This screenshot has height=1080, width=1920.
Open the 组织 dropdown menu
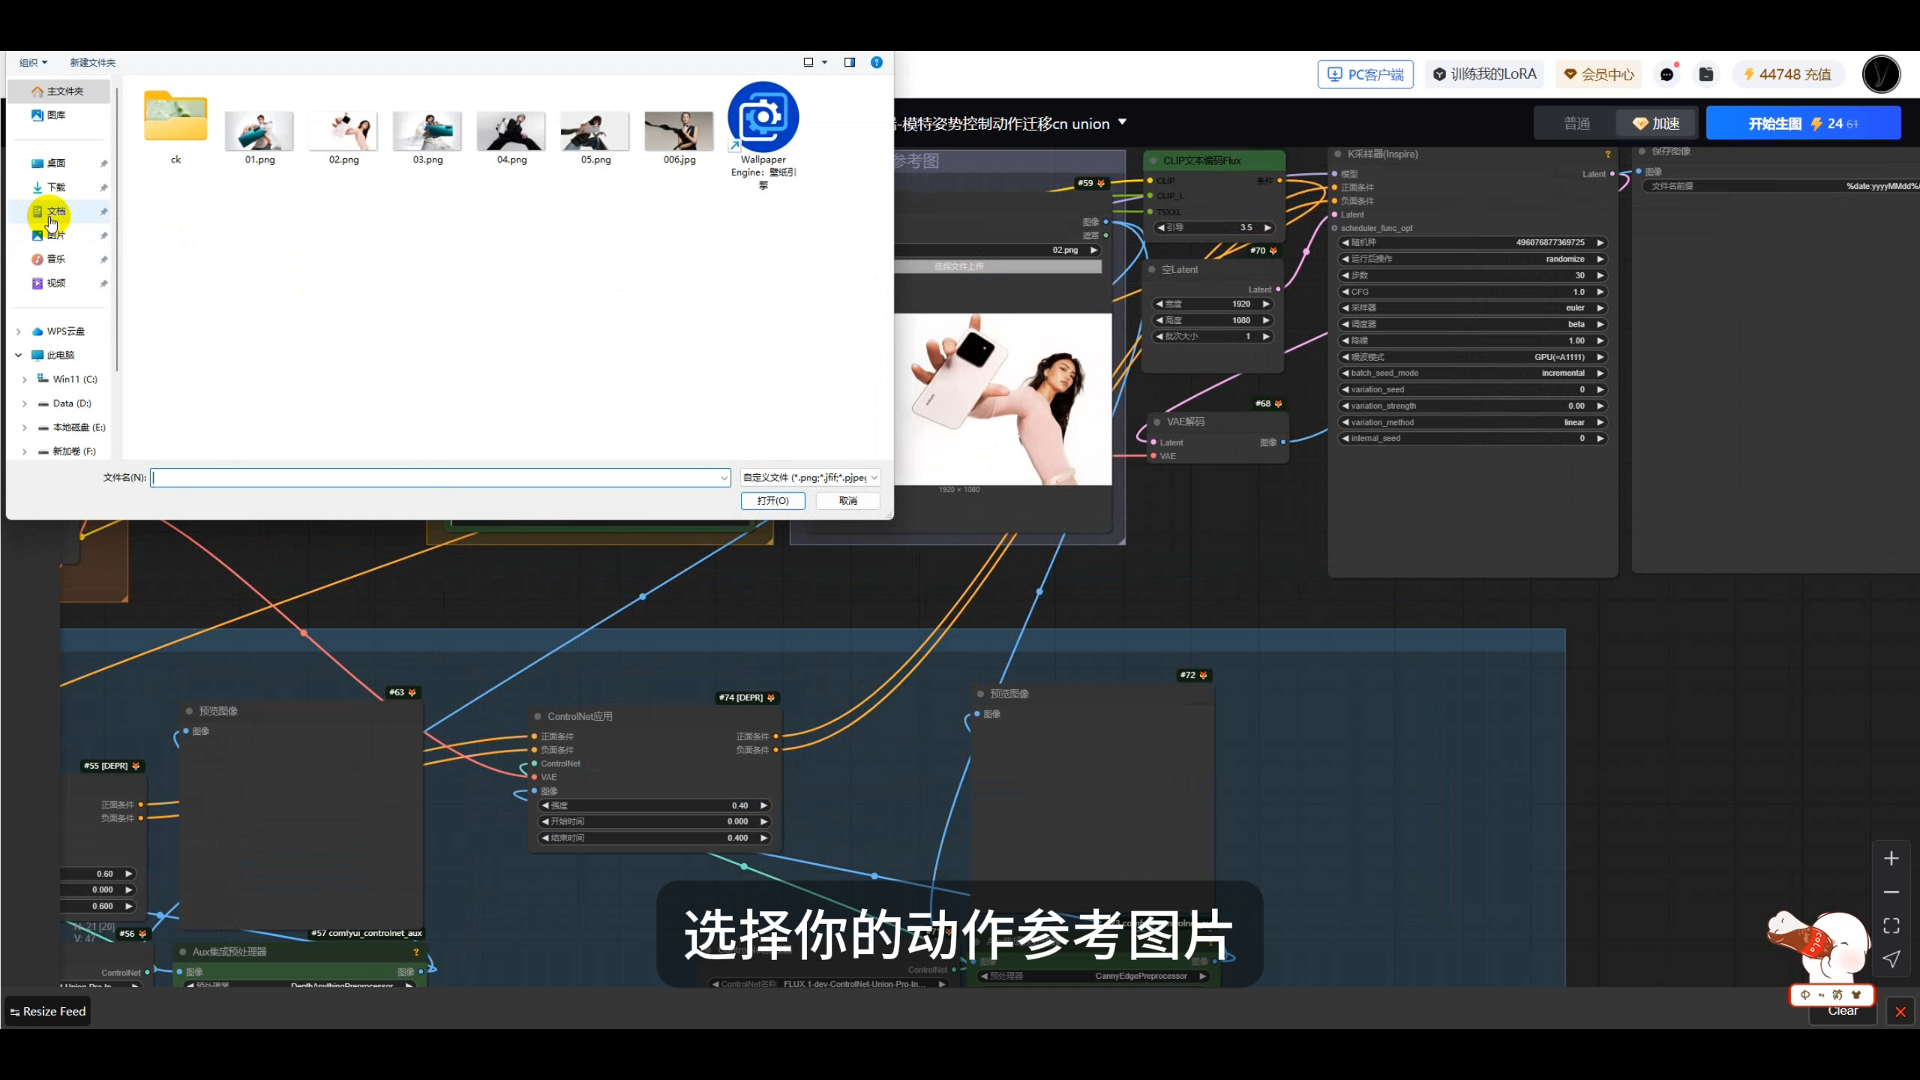31,62
